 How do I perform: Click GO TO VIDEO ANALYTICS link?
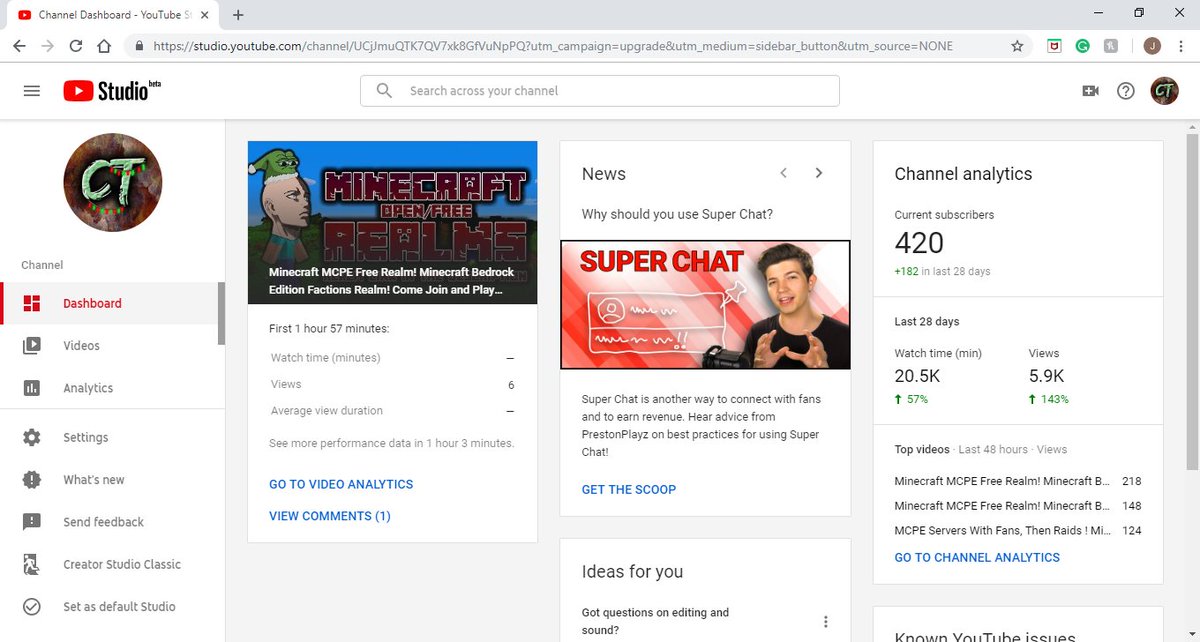click(341, 484)
